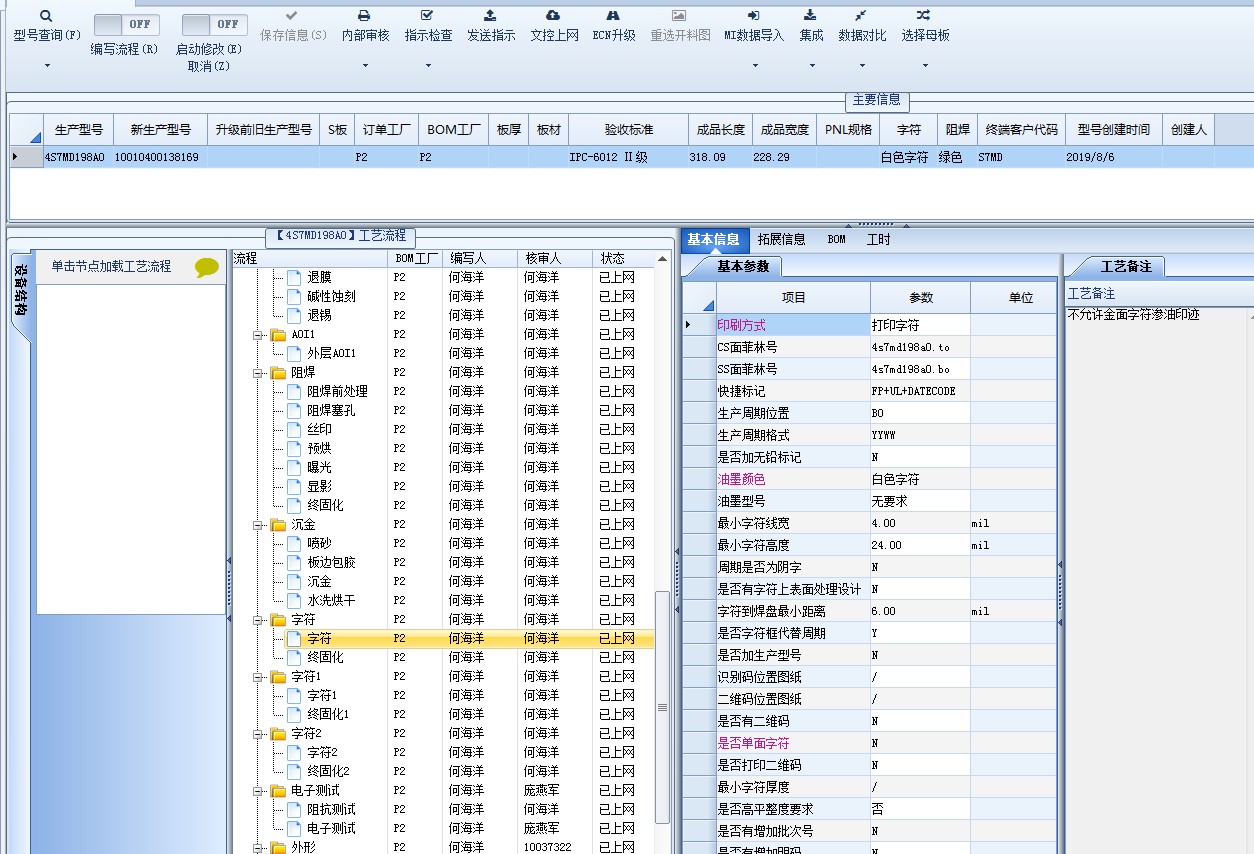Collapse the 电子测试 folder node
Viewport: 1254px width, 854px height.
coord(258,791)
